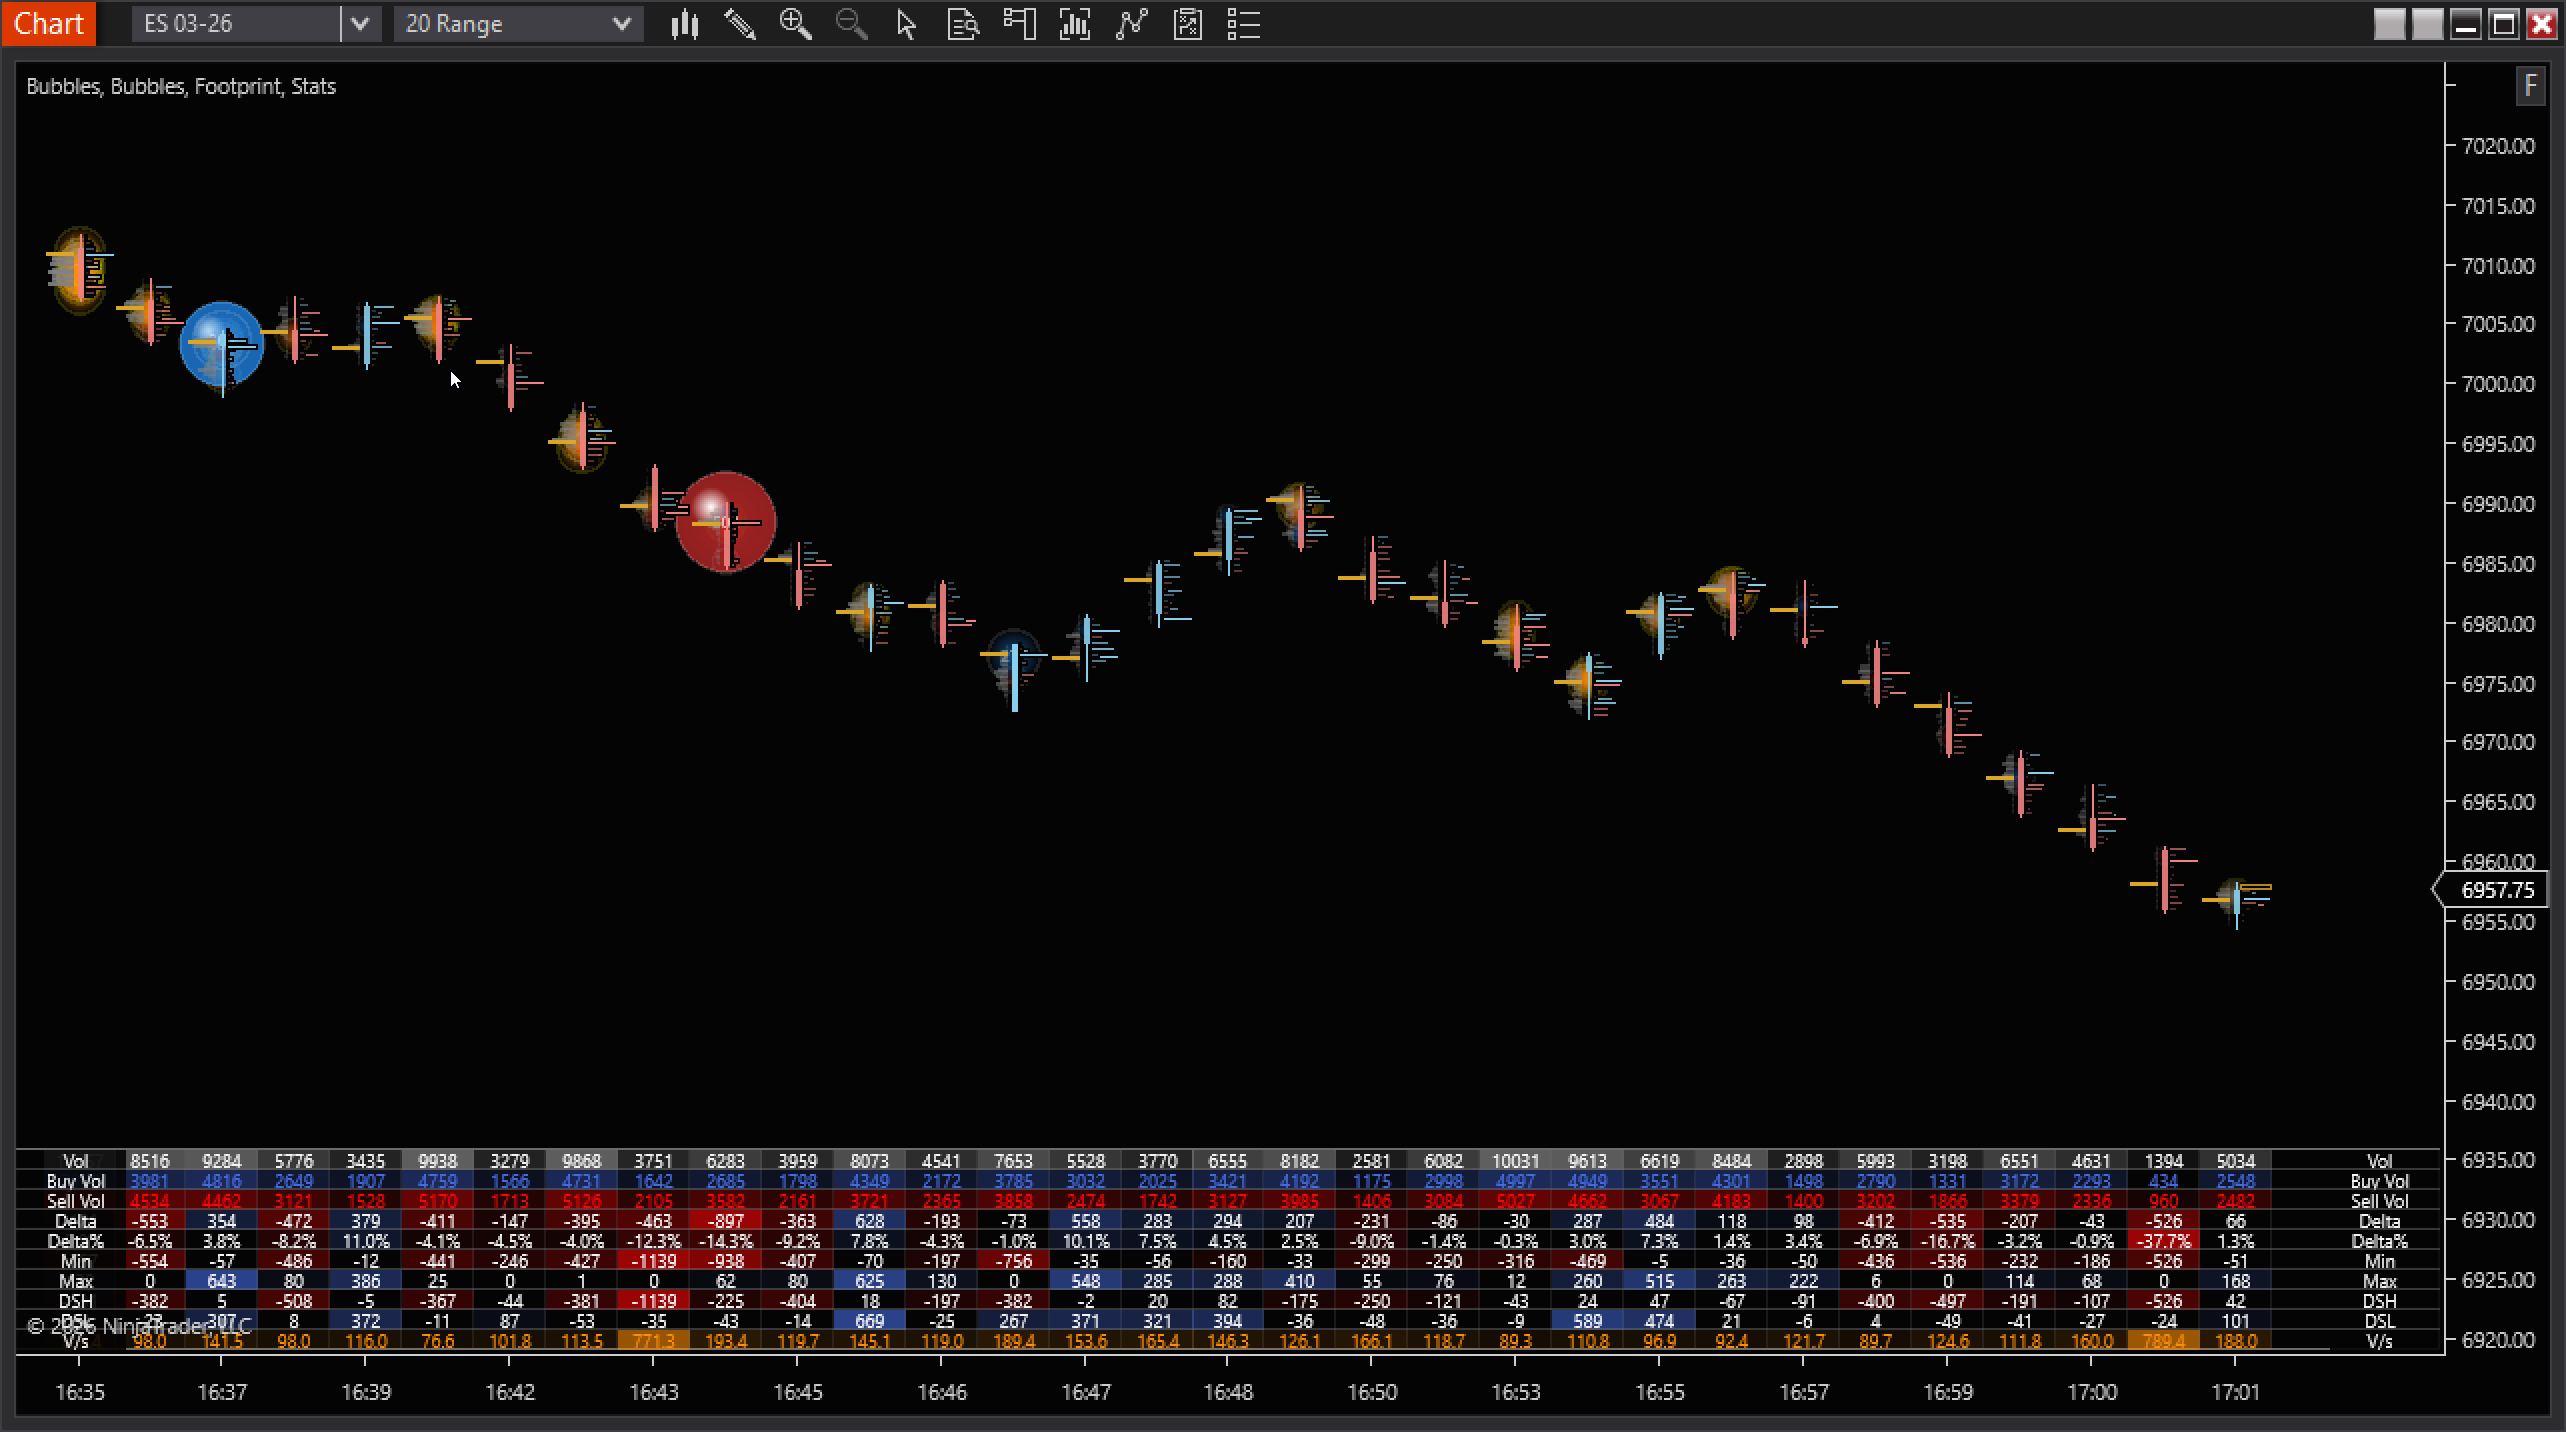Activate the zoom in magnifier tool
The height and width of the screenshot is (1432, 2566).
(x=796, y=24)
